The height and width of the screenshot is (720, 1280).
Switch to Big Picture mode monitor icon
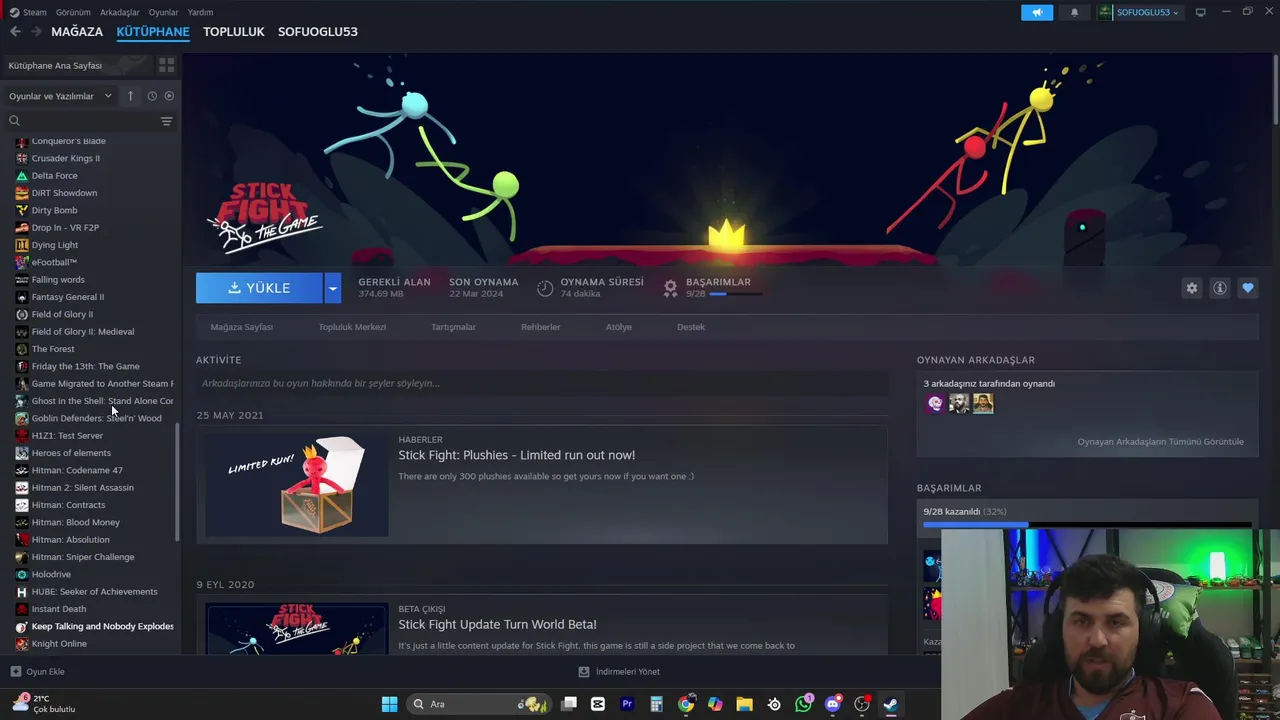pyautogui.click(x=1200, y=12)
